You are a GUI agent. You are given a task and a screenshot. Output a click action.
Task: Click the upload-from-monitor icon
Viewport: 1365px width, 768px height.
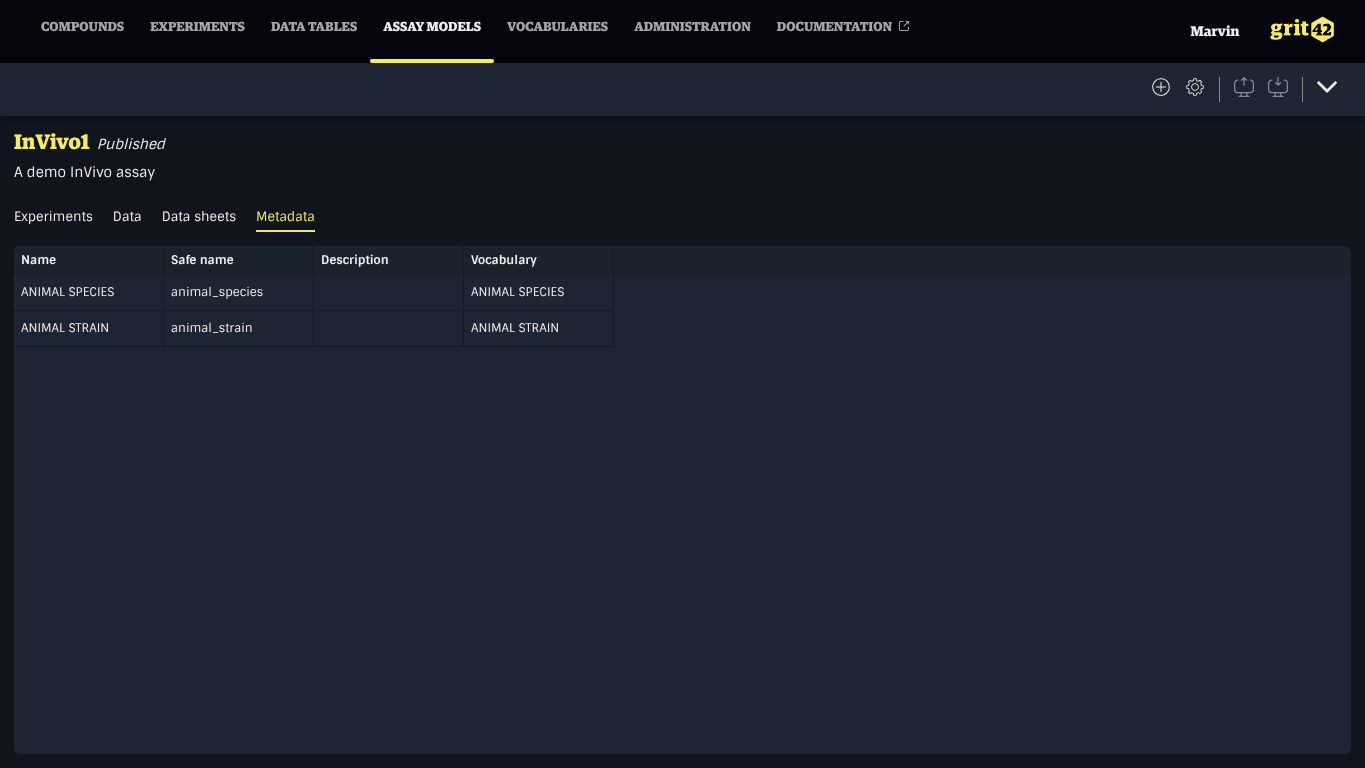point(1244,87)
